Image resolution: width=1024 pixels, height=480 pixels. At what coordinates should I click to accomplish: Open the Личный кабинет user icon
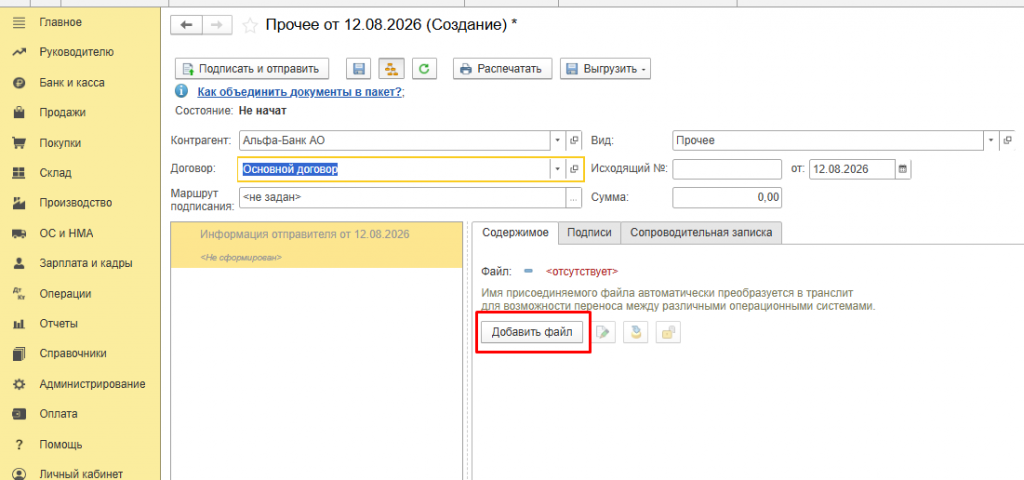tap(19, 474)
